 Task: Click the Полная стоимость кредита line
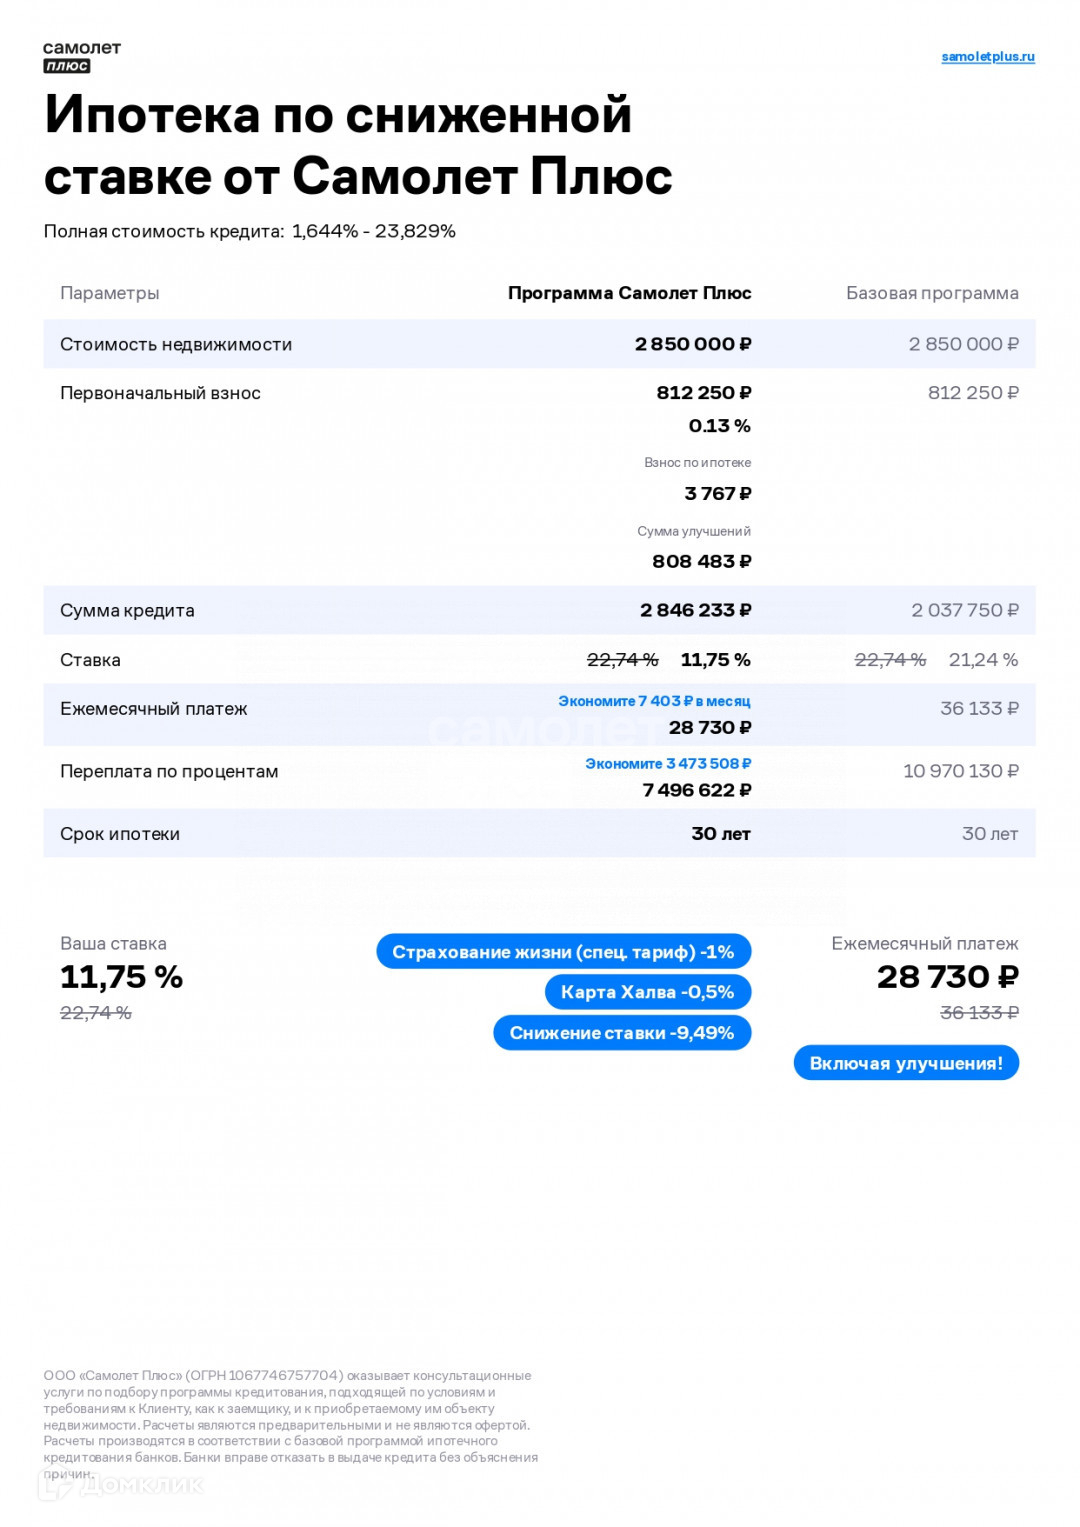click(x=249, y=231)
